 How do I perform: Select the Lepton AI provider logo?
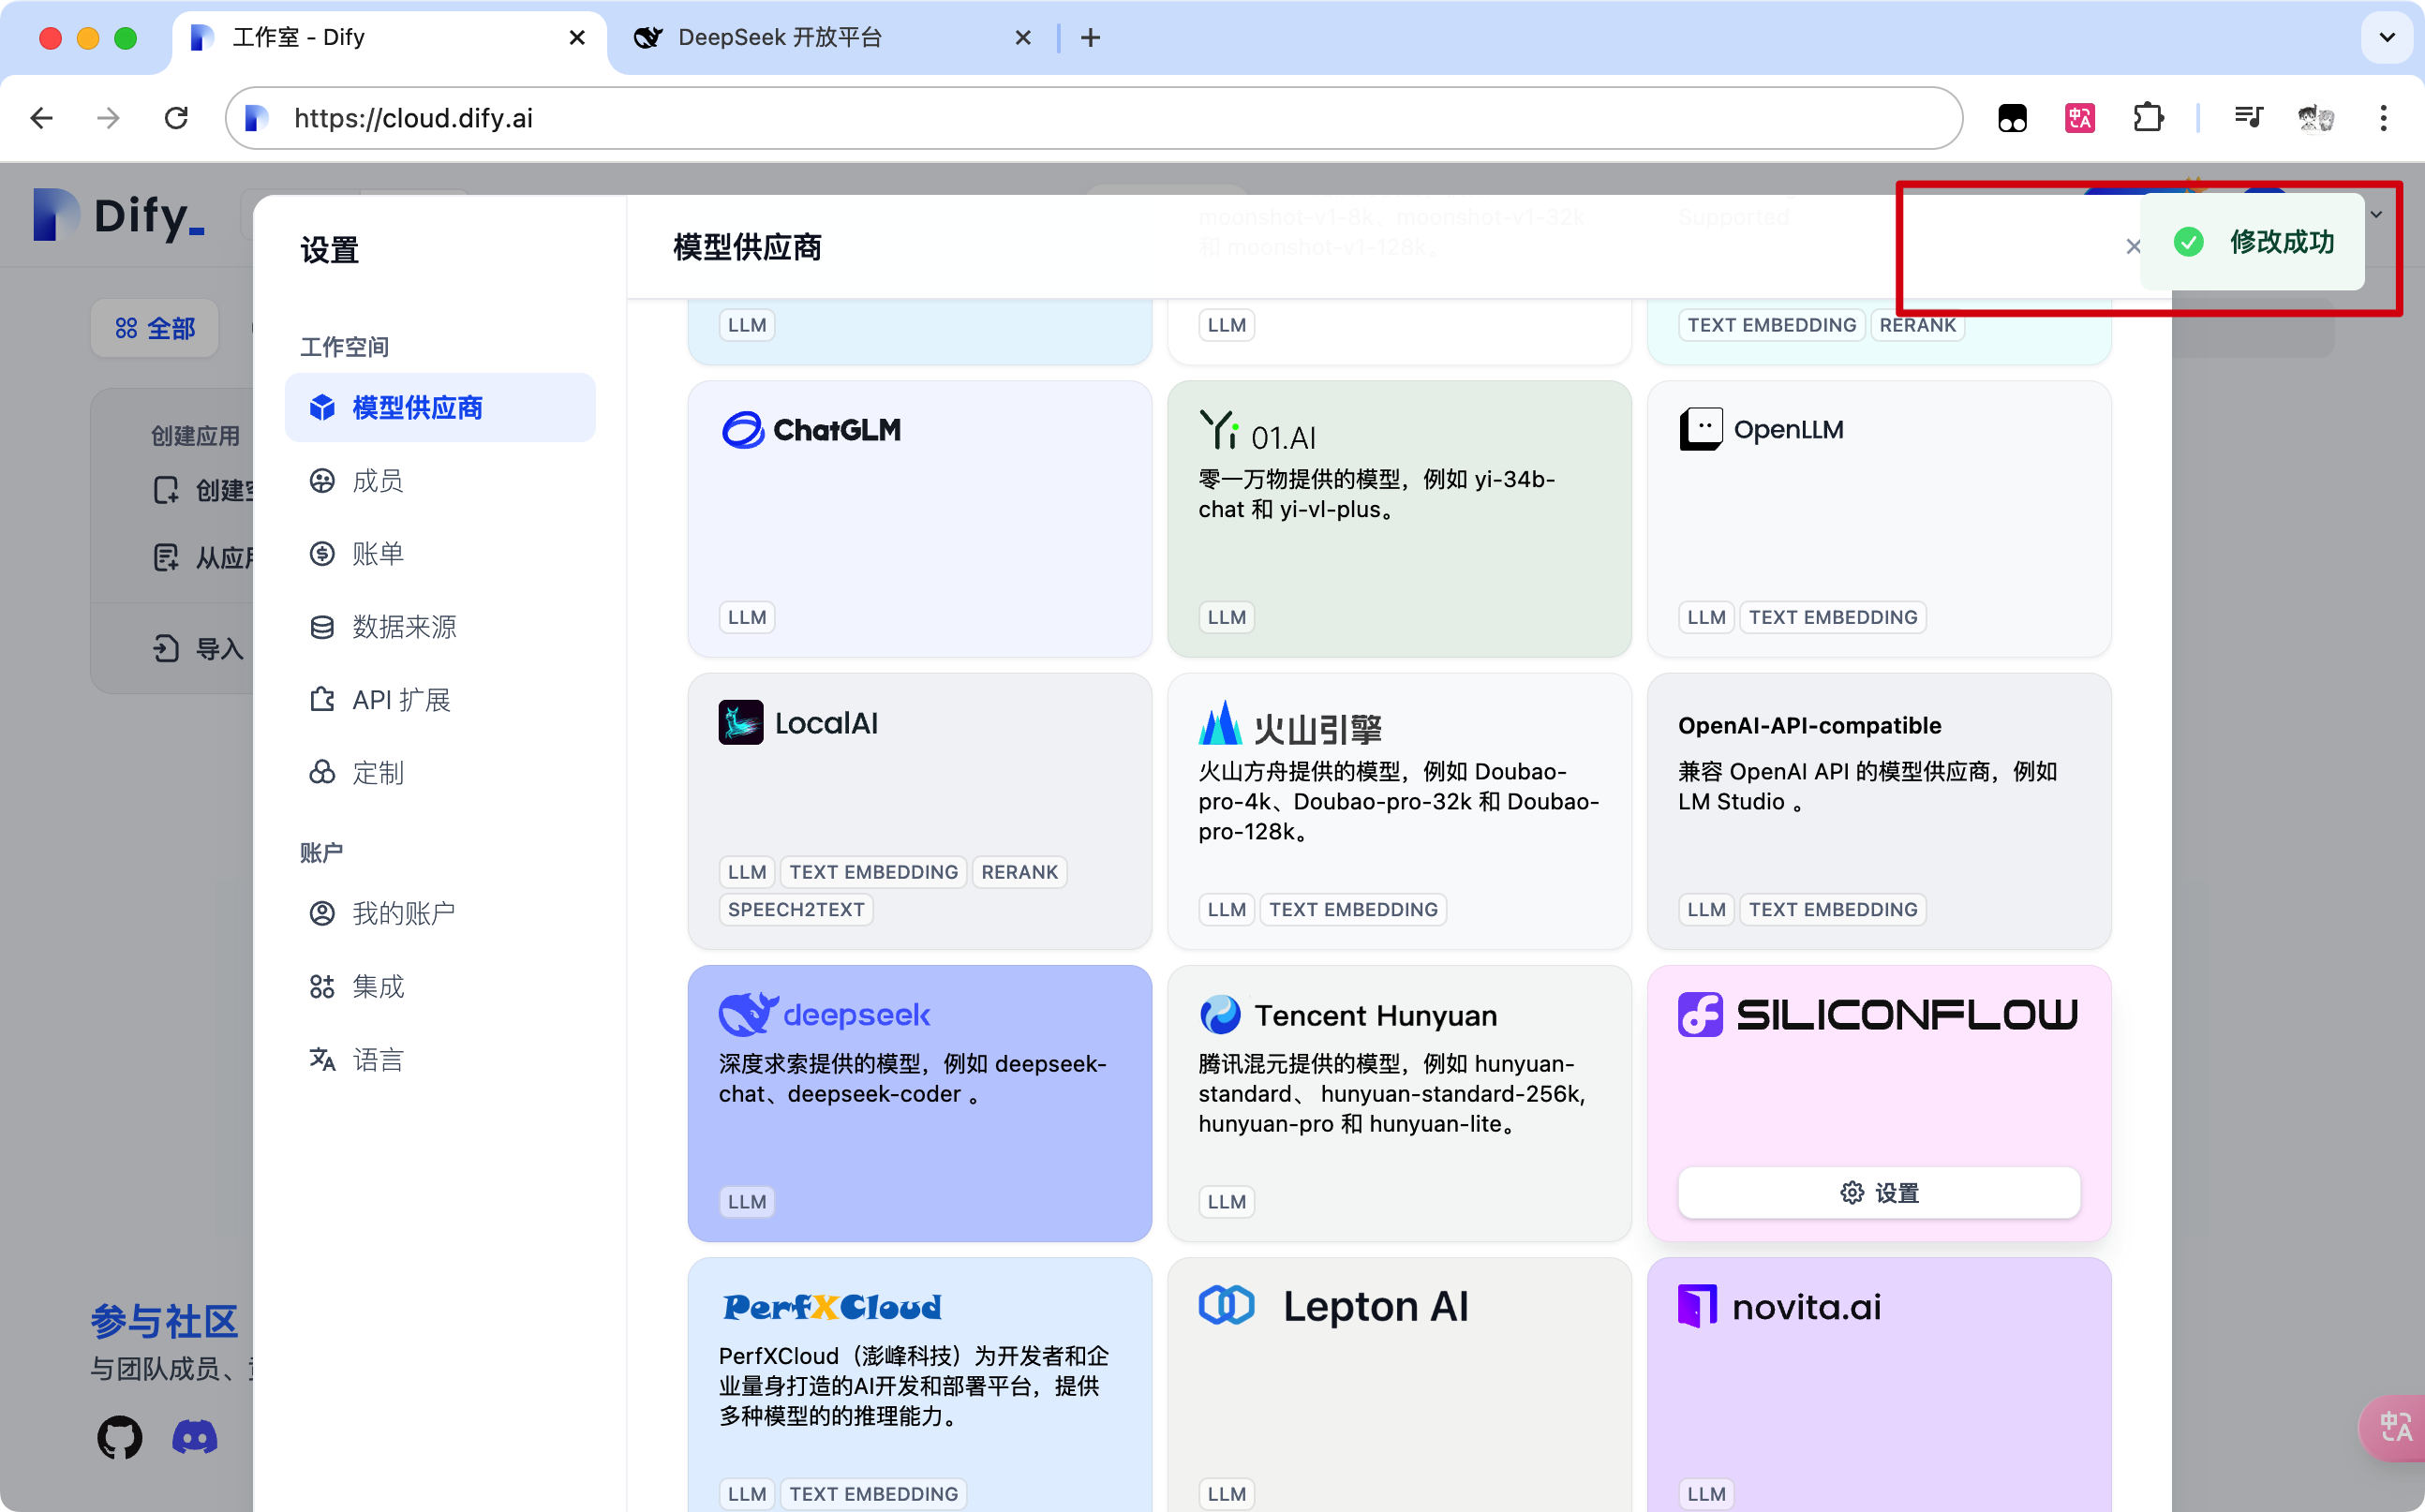pos(1334,1306)
